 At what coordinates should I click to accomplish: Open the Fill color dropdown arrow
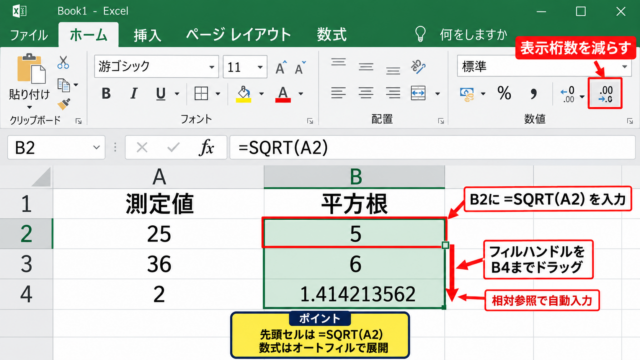pos(261,94)
